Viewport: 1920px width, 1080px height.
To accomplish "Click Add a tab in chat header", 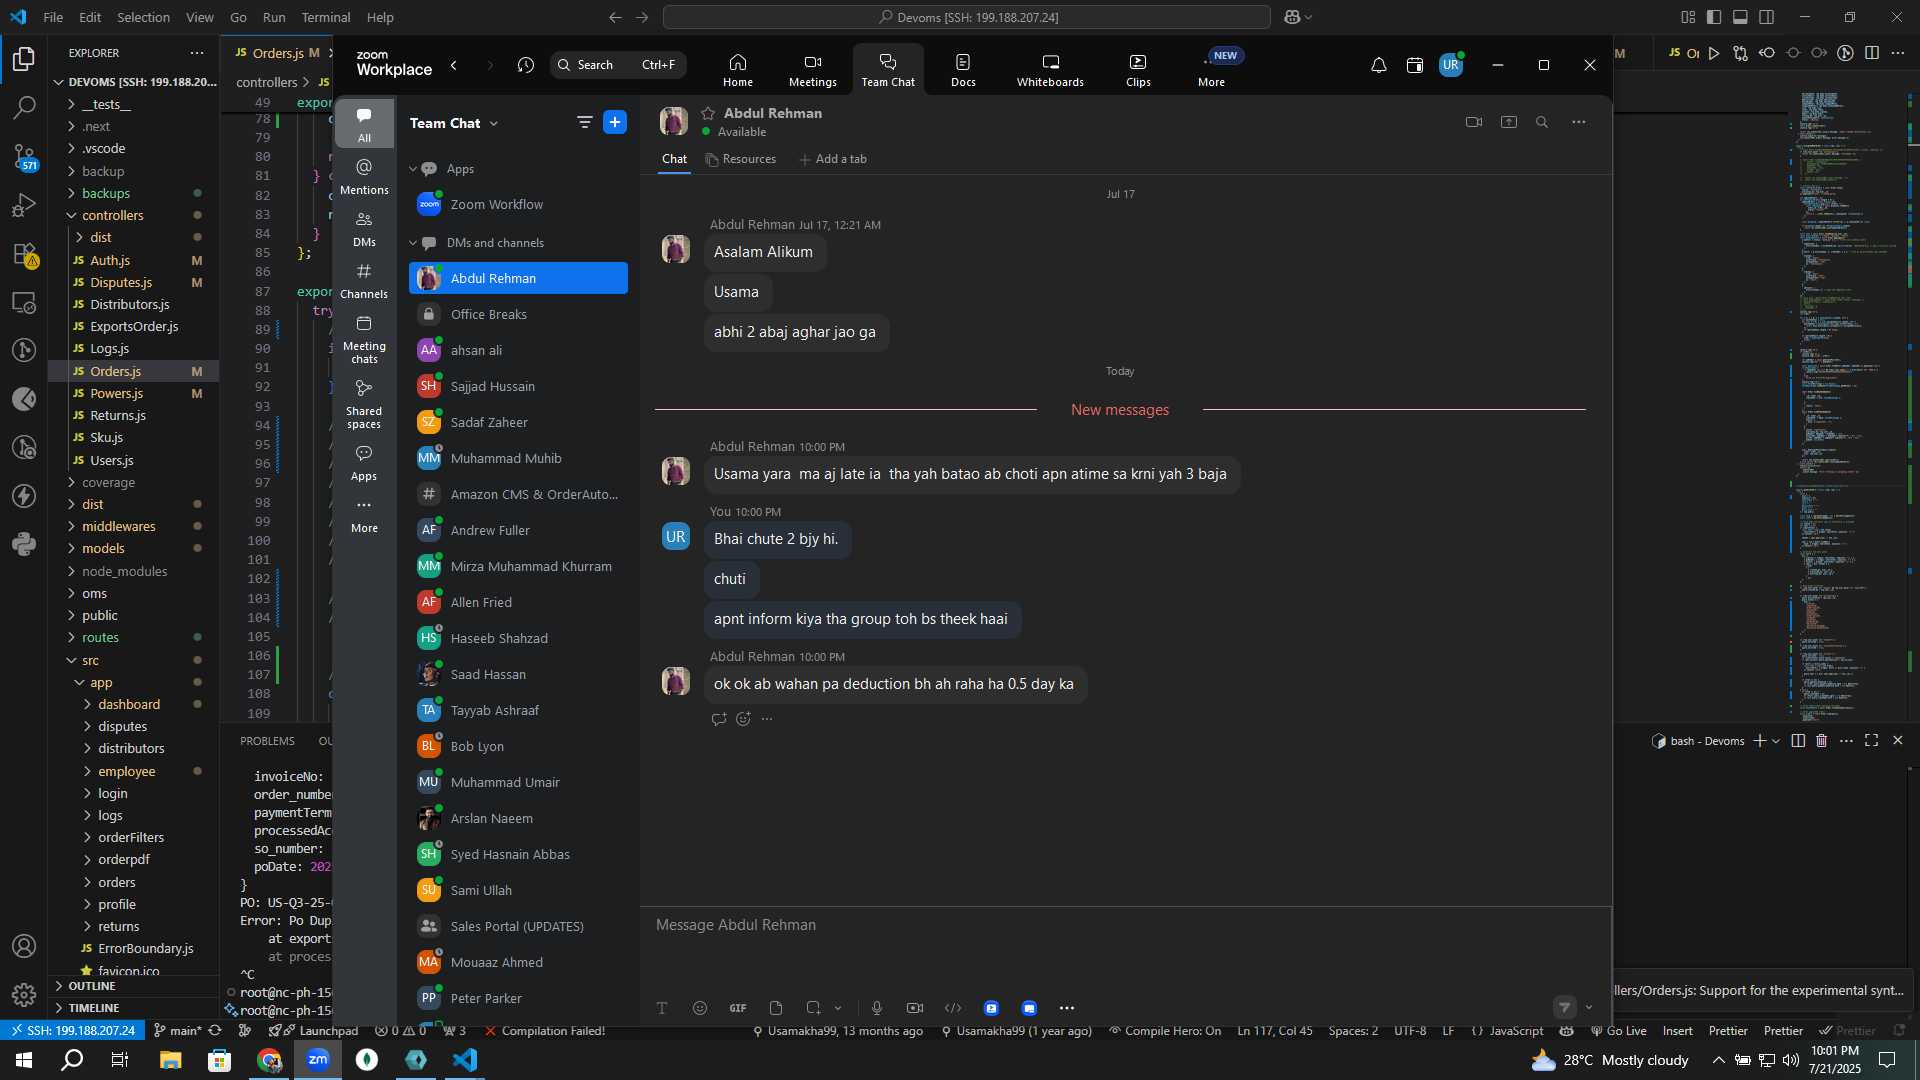I will [x=833, y=159].
